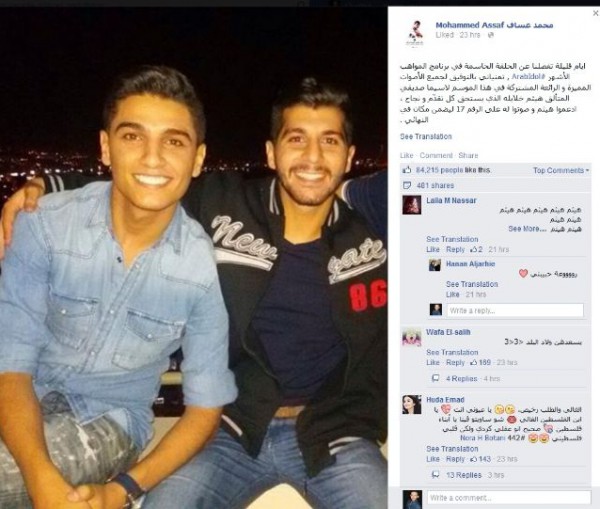Open Mohammed Assaf page profile picture

[415, 33]
